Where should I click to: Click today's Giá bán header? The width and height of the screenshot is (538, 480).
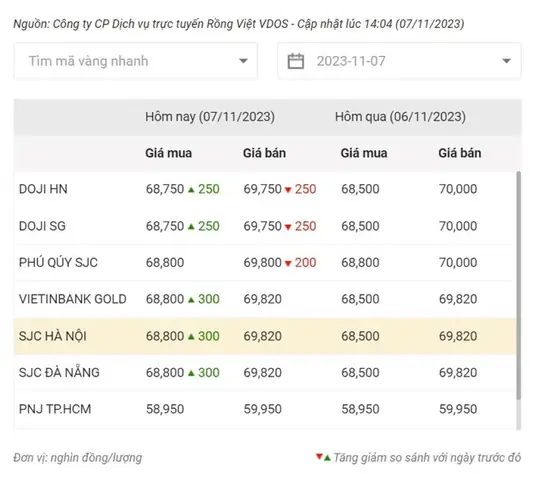click(264, 153)
